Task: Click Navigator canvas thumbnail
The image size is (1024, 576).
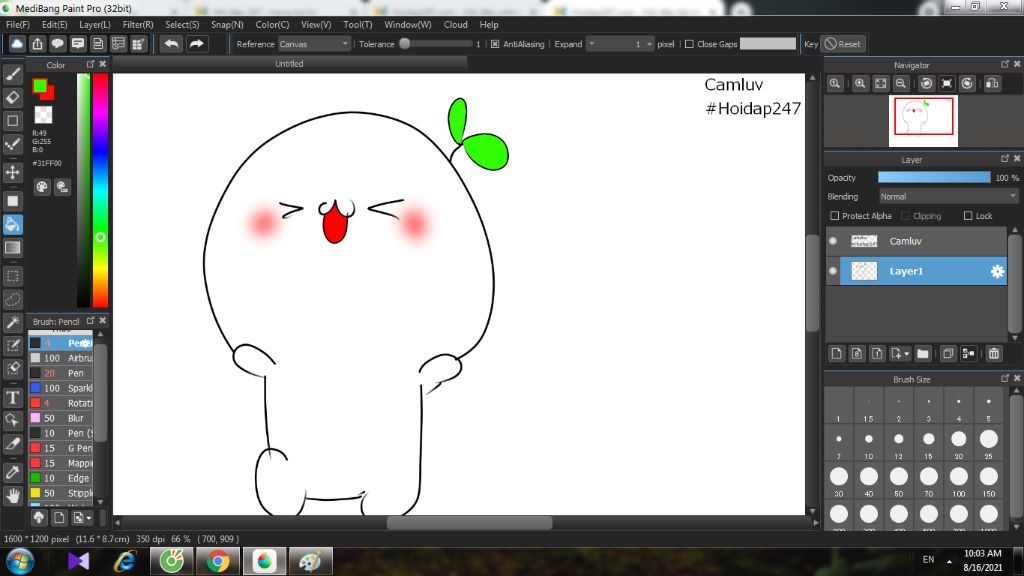Action: (x=923, y=121)
